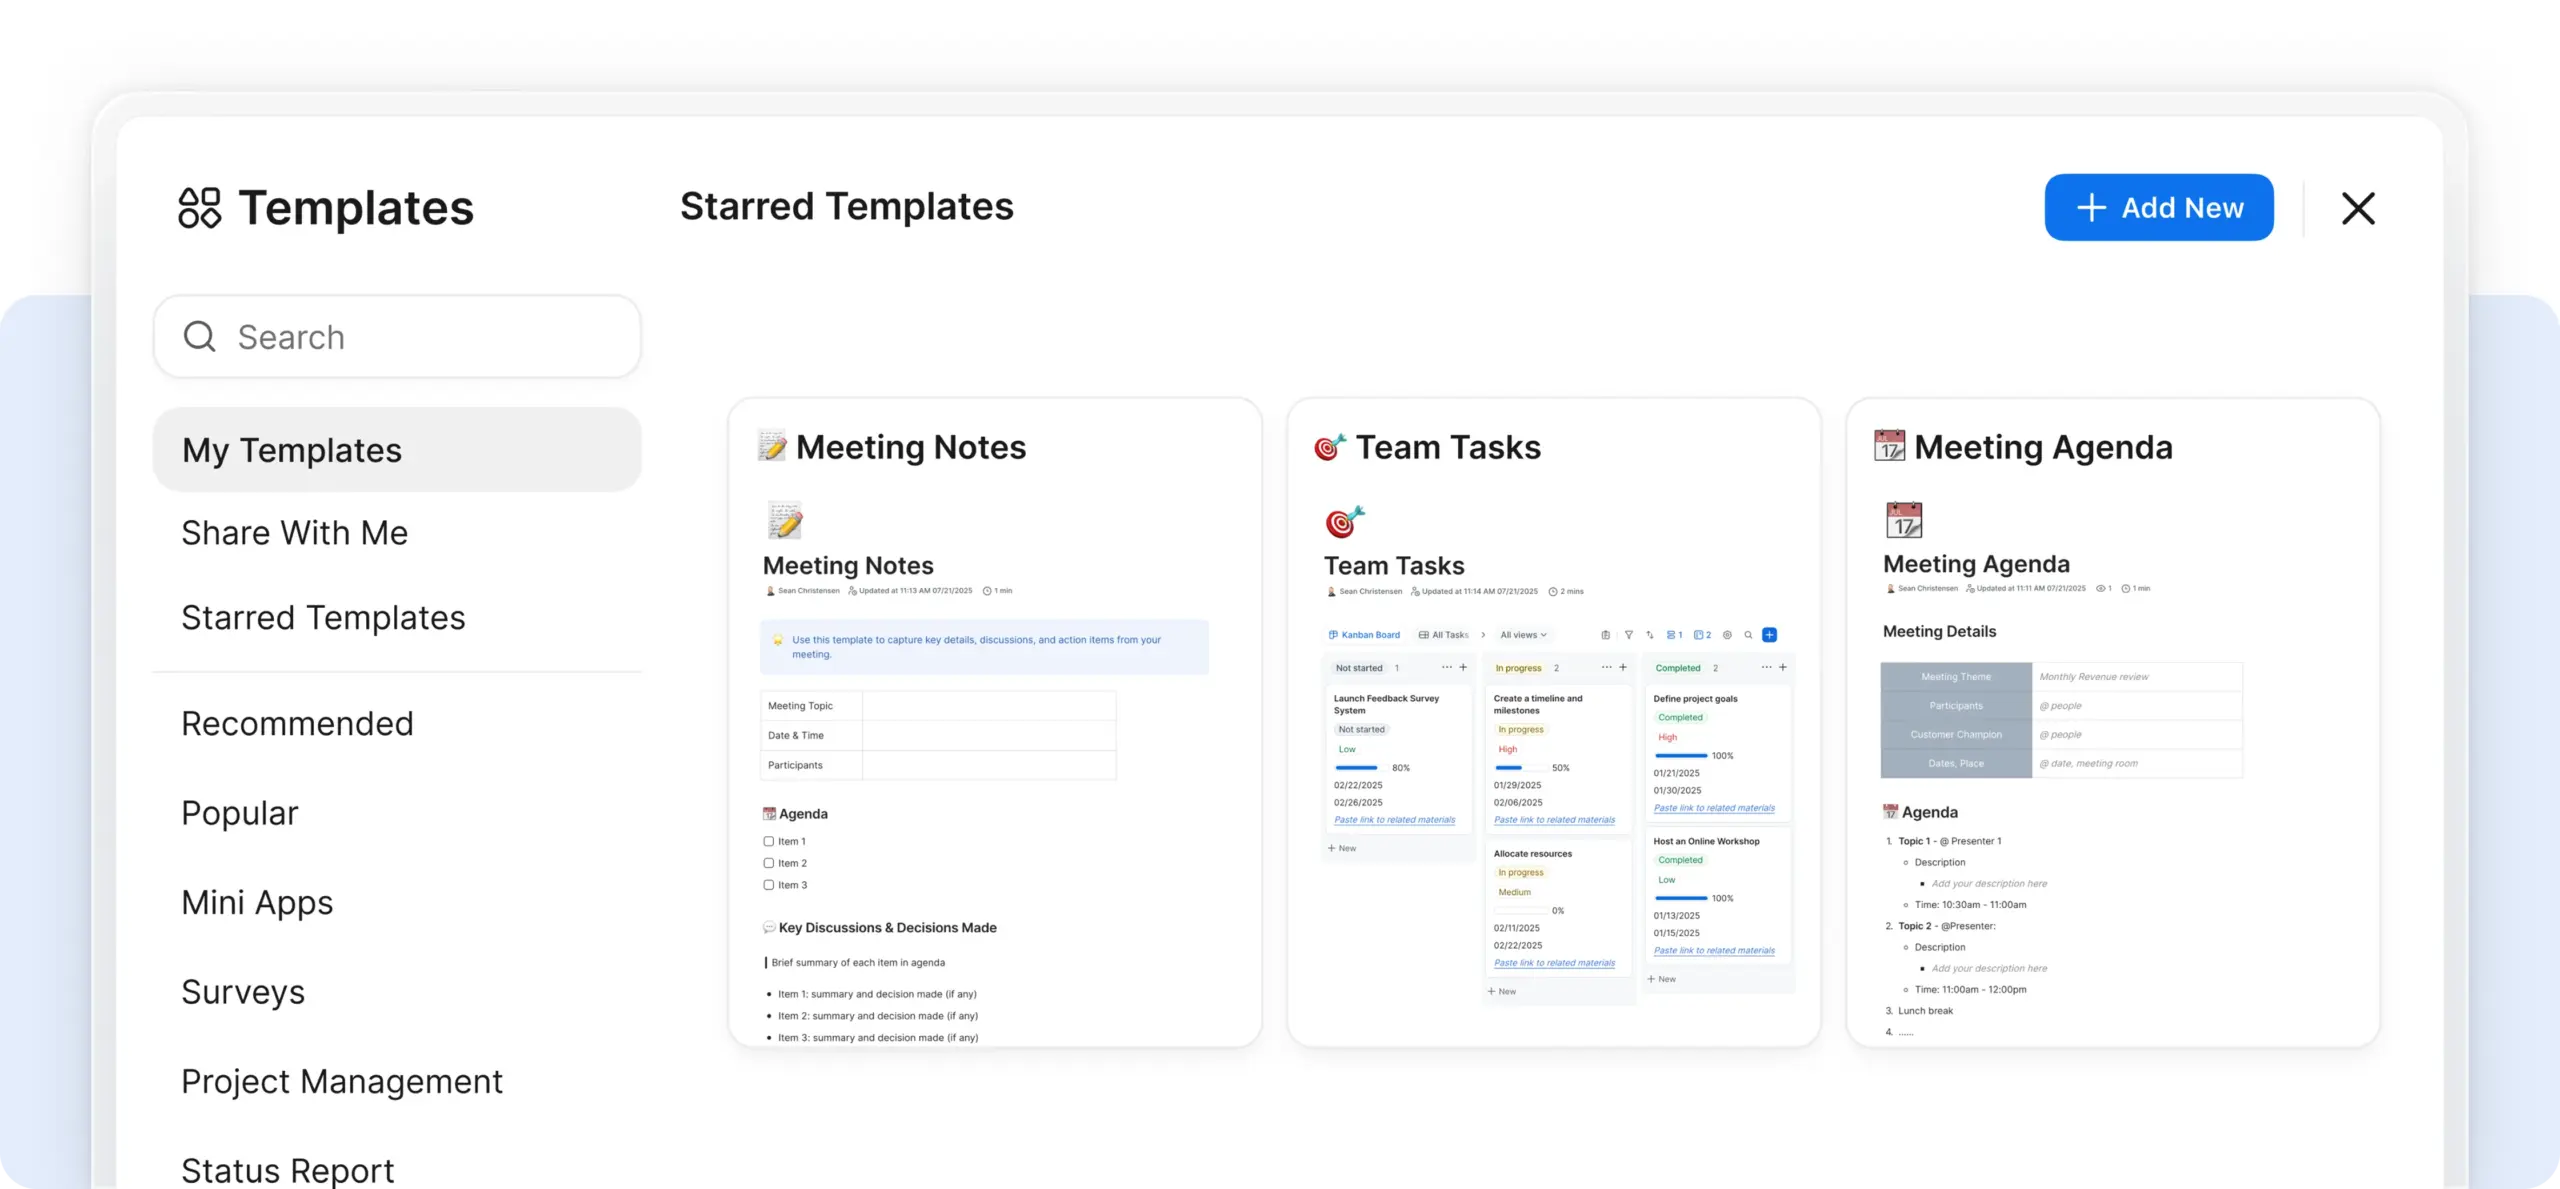Screen dimensions: 2560x1189
Task: Click the plus icon on Not started column
Action: click(x=1463, y=667)
